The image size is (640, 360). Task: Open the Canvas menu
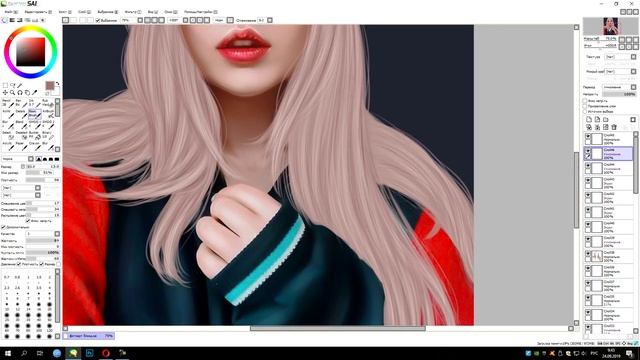tap(65, 12)
